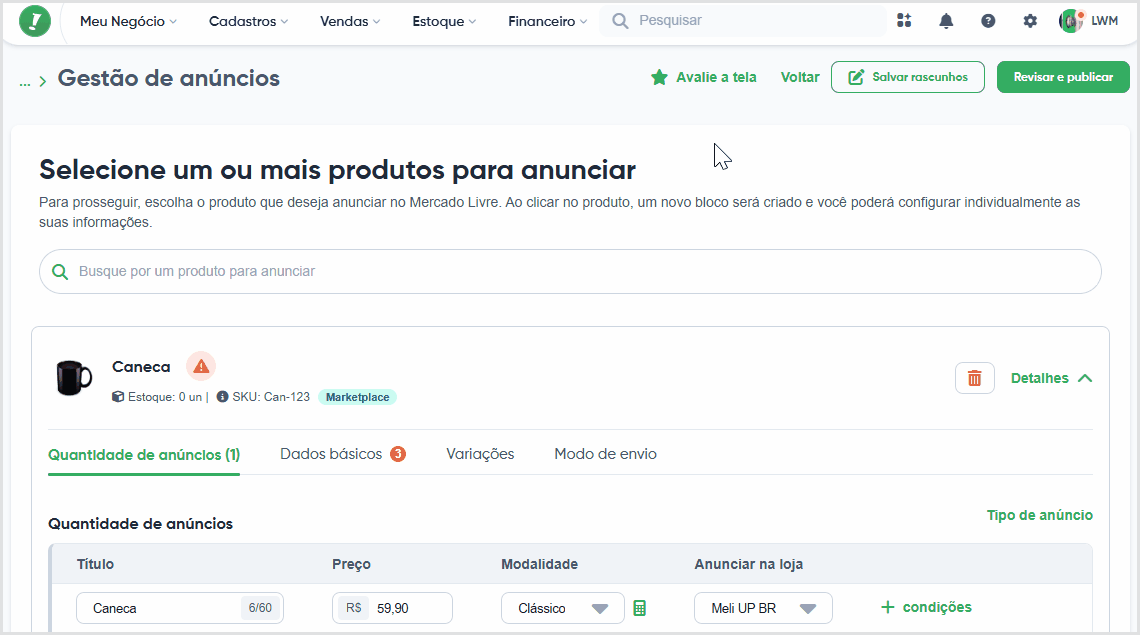Click the red 3 badge on Dados básicos

click(398, 454)
